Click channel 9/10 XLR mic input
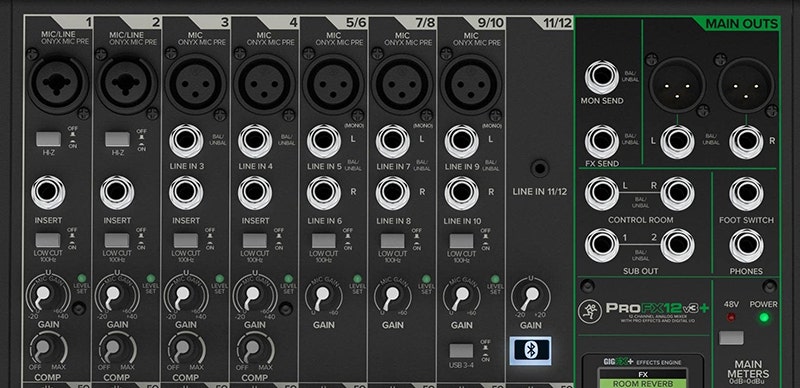 click(470, 84)
